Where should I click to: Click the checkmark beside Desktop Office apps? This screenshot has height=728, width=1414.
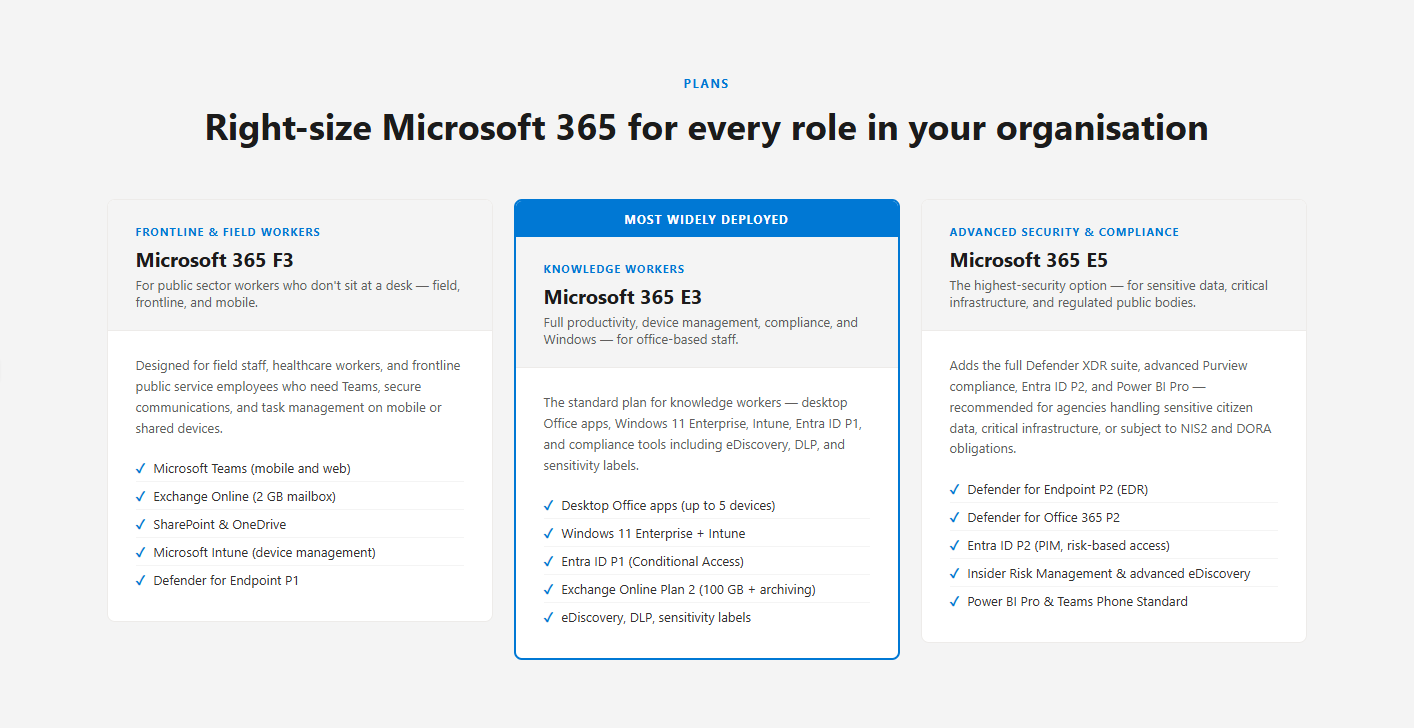549,505
